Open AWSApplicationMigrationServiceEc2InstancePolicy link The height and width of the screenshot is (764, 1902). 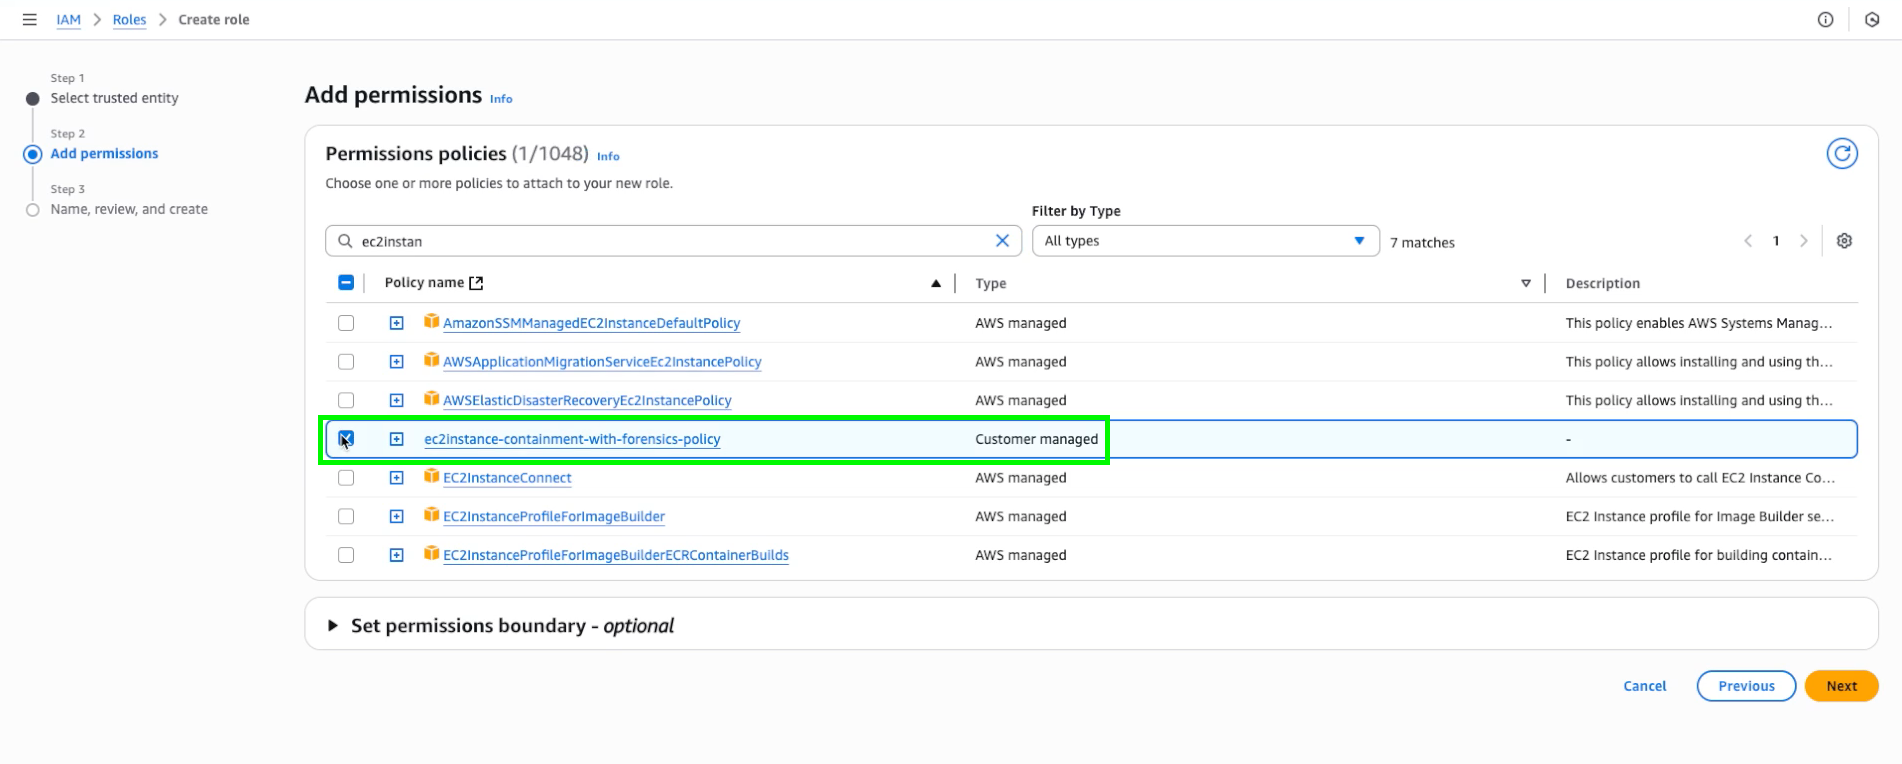click(602, 362)
